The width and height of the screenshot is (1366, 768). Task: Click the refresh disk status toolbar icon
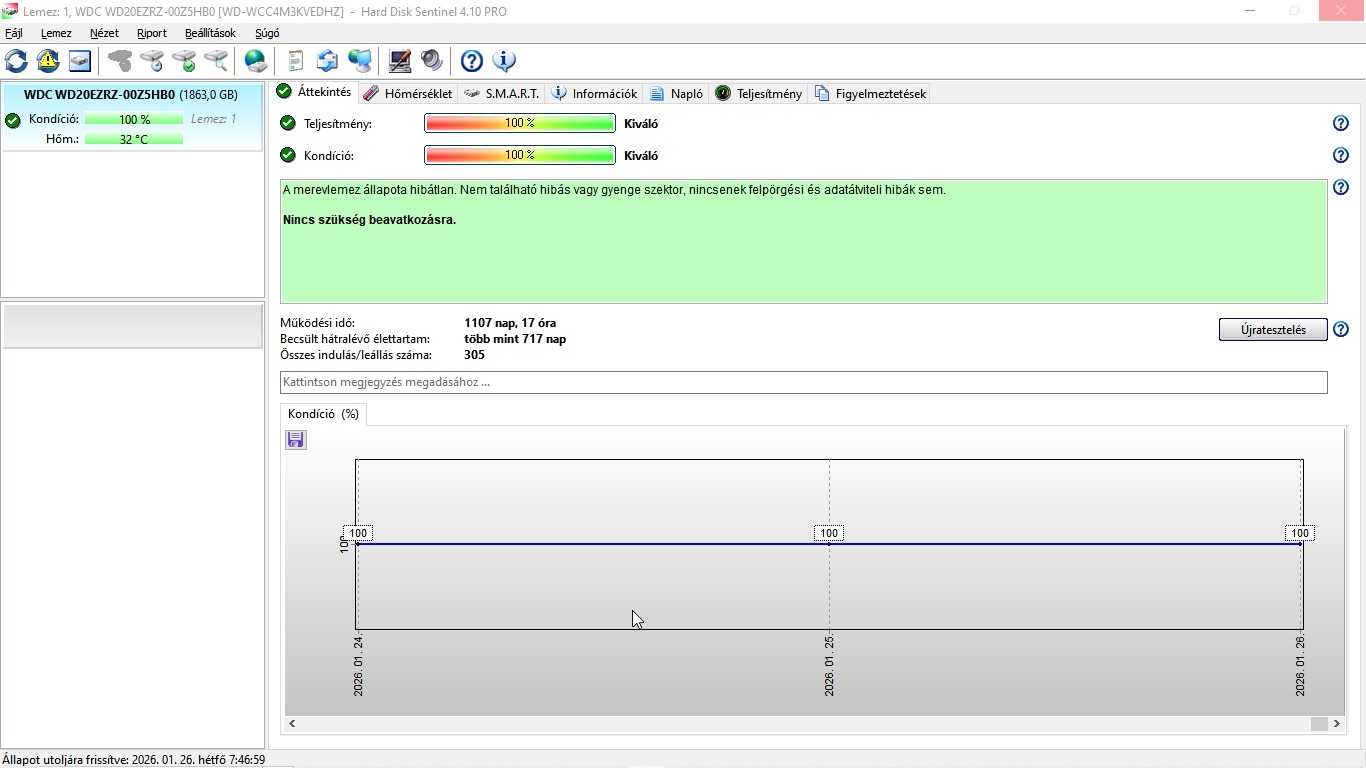click(16, 61)
